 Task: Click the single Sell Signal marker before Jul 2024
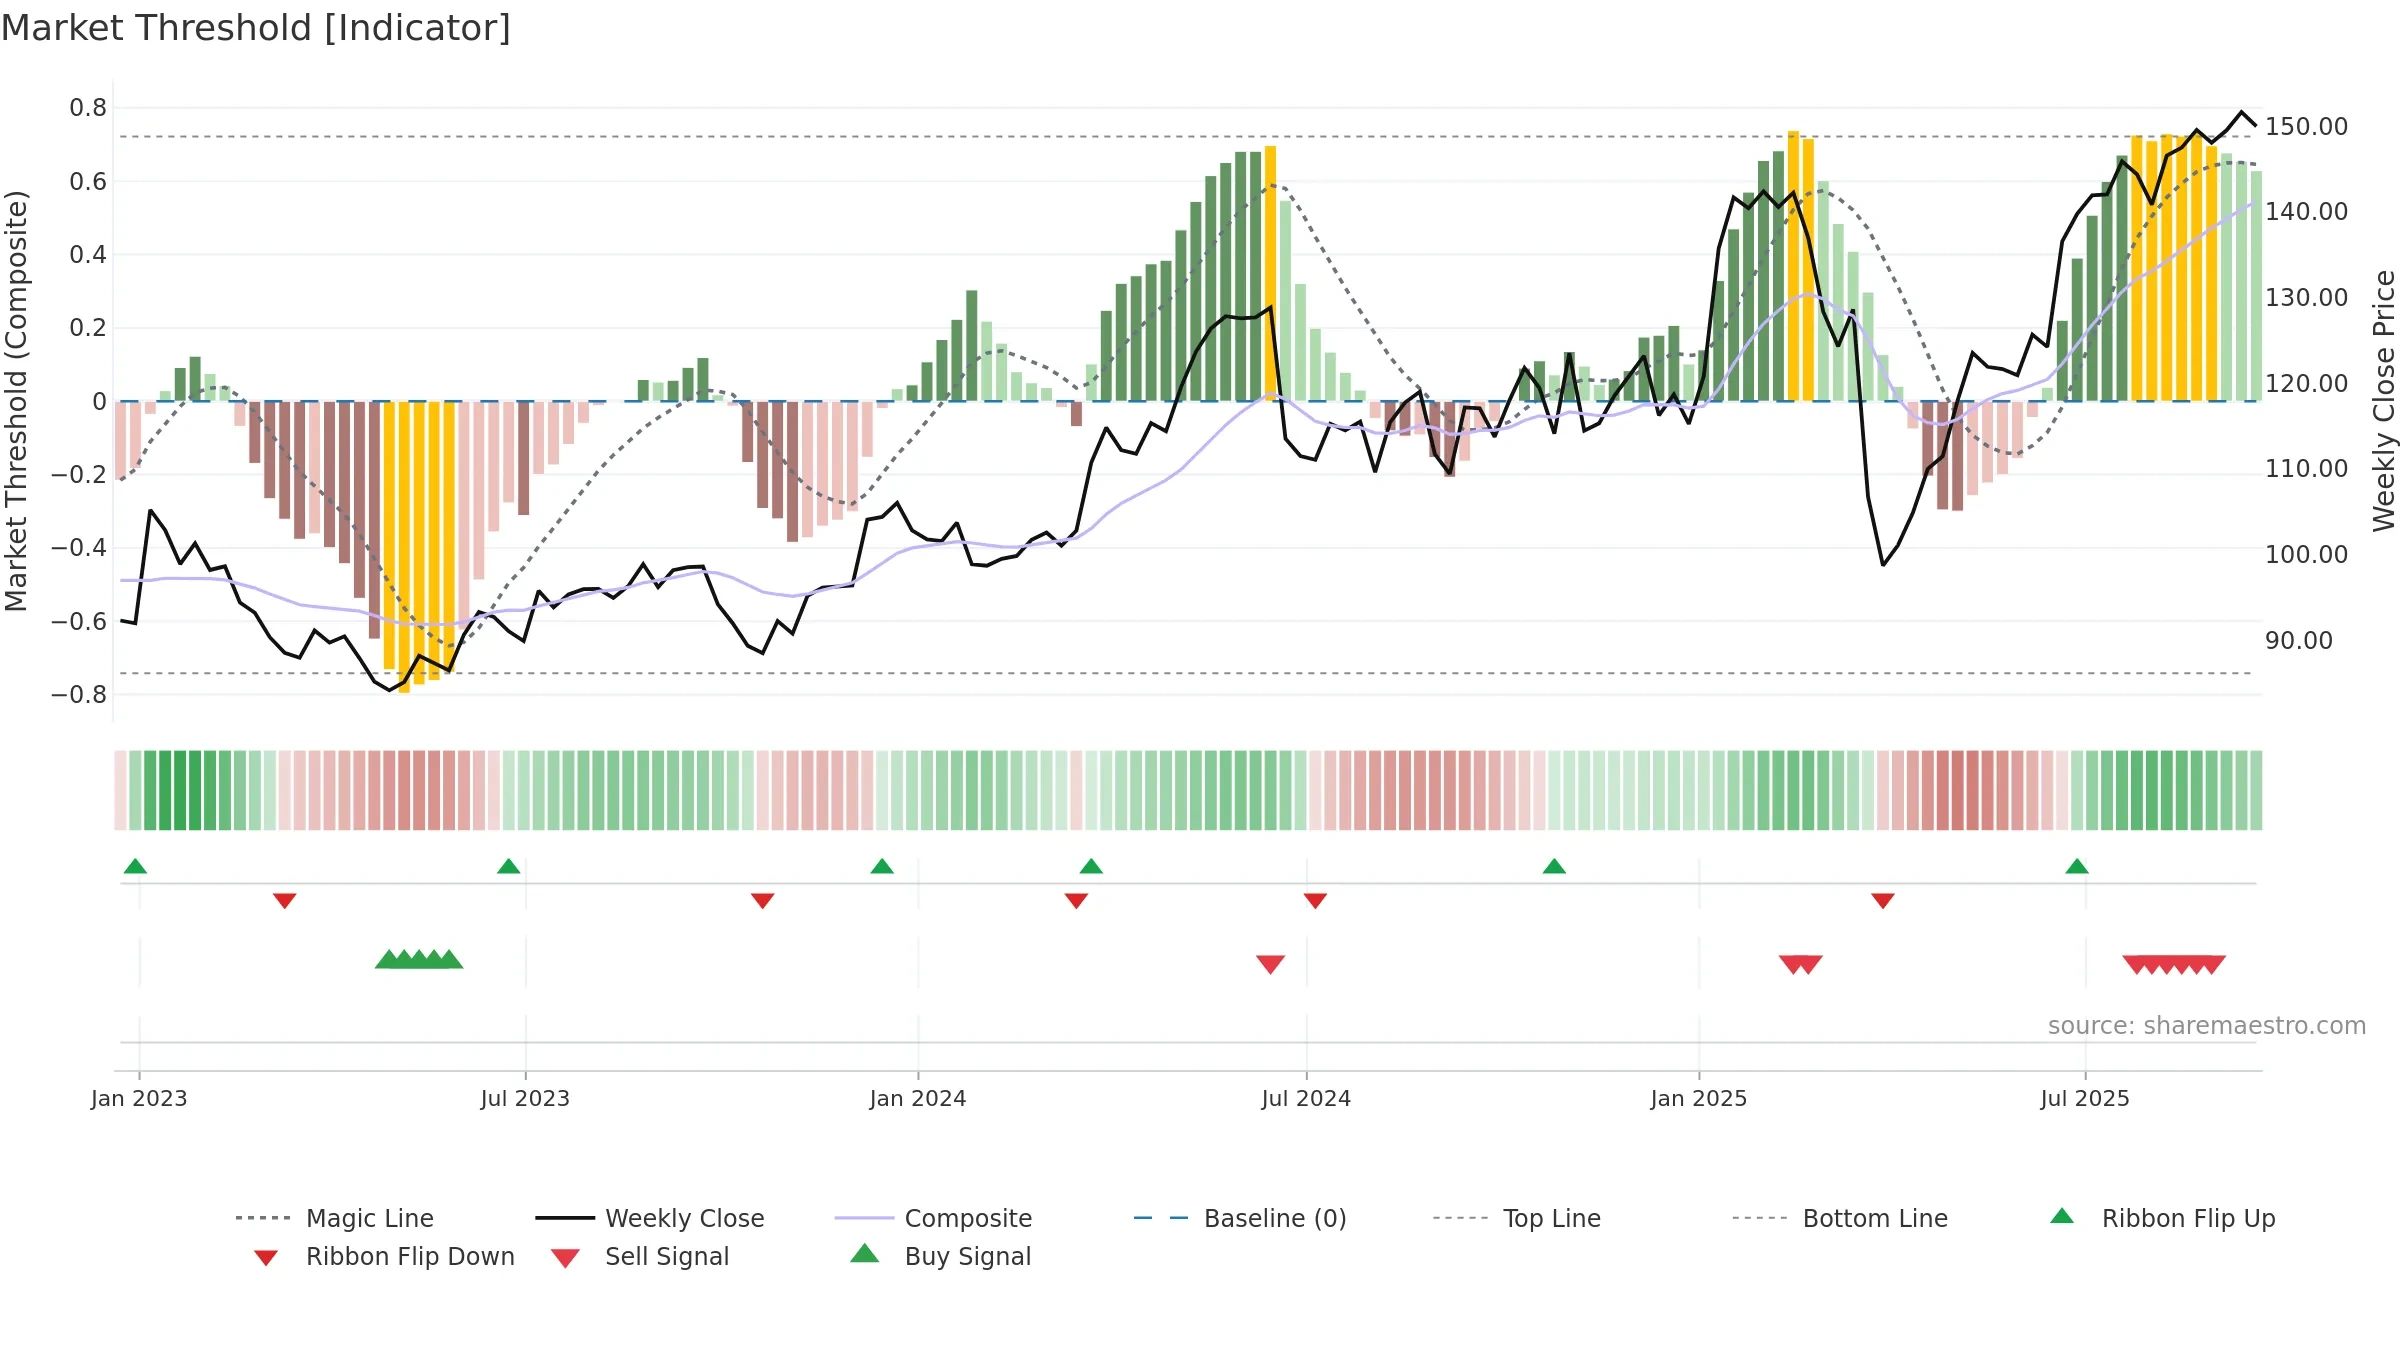coord(1270,964)
